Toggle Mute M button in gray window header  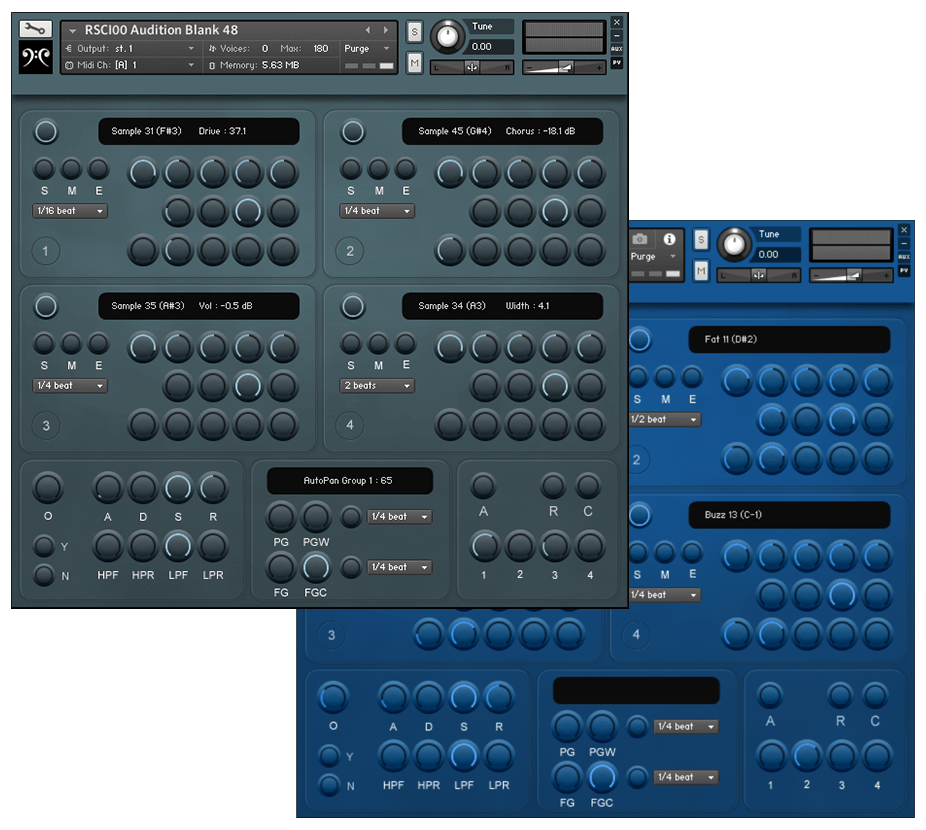415,62
